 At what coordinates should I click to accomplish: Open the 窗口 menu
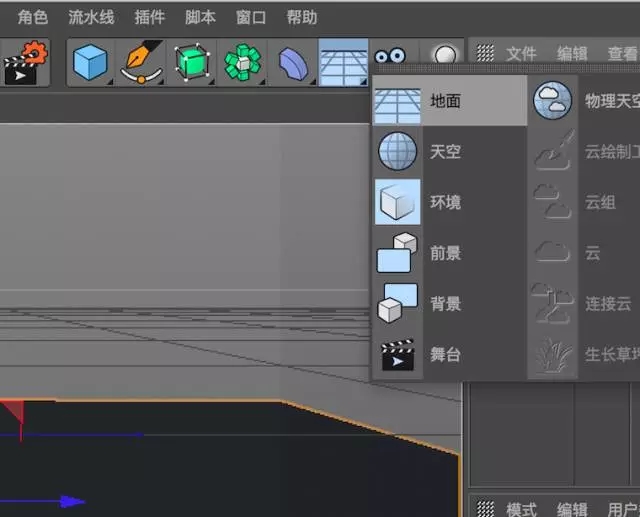(251, 18)
